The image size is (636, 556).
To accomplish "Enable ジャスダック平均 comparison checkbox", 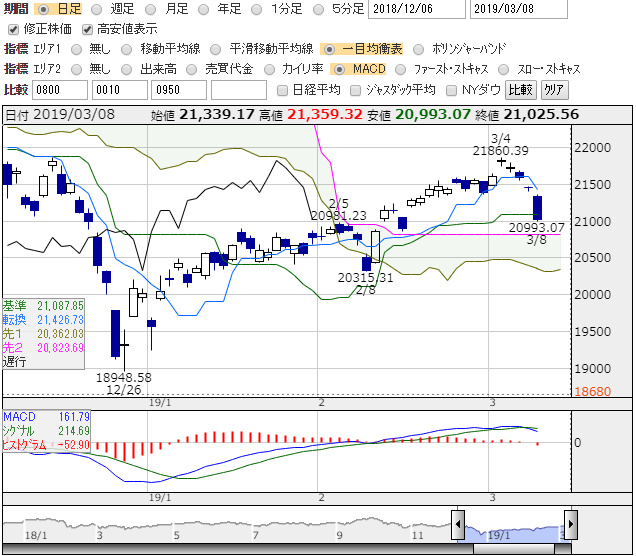I will coord(355,90).
